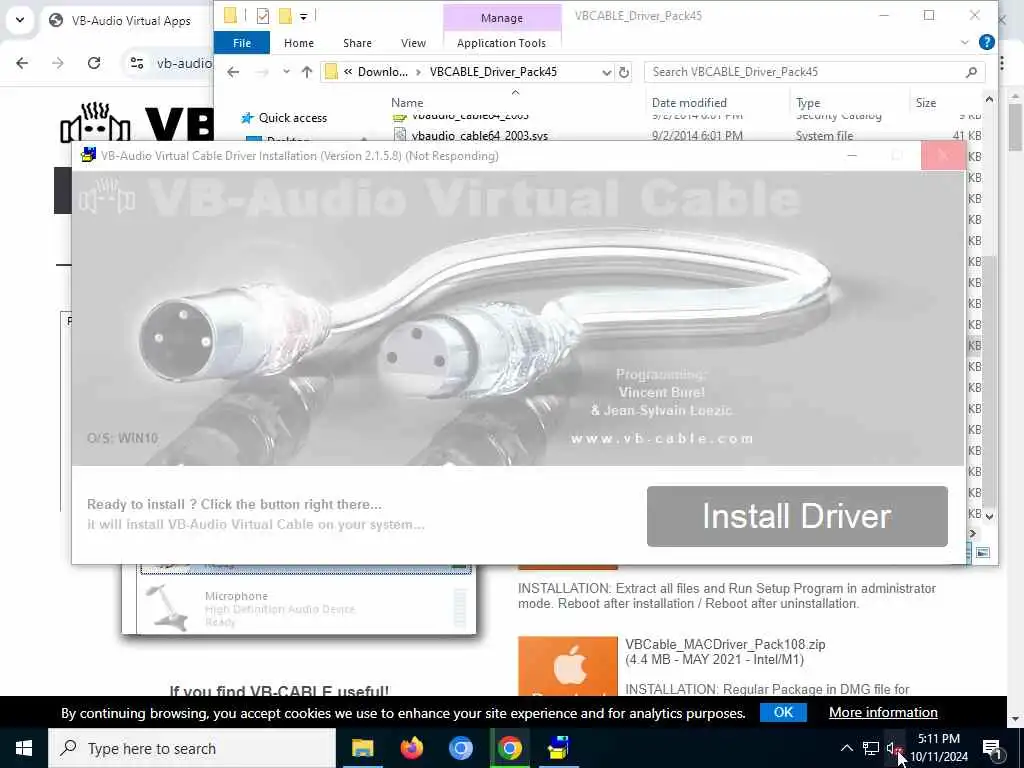Viewport: 1024px width, 768px height.
Task: Click the properties checkmark icon in title bar
Action: [x=263, y=16]
